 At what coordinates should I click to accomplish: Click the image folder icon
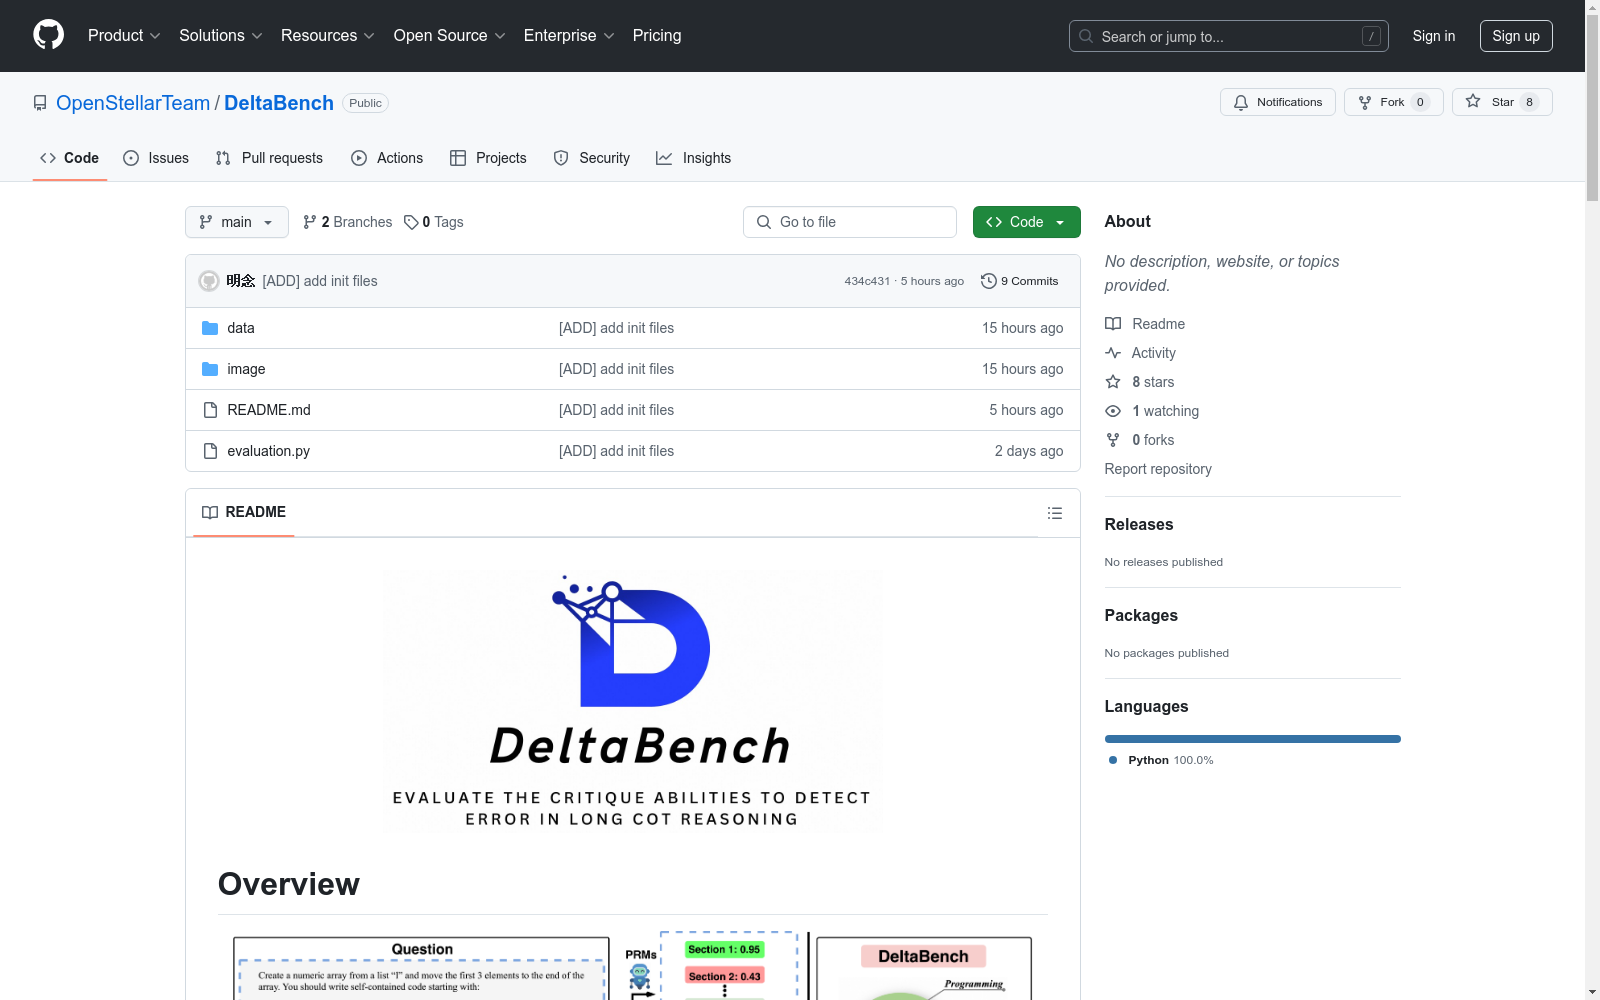[x=210, y=369]
